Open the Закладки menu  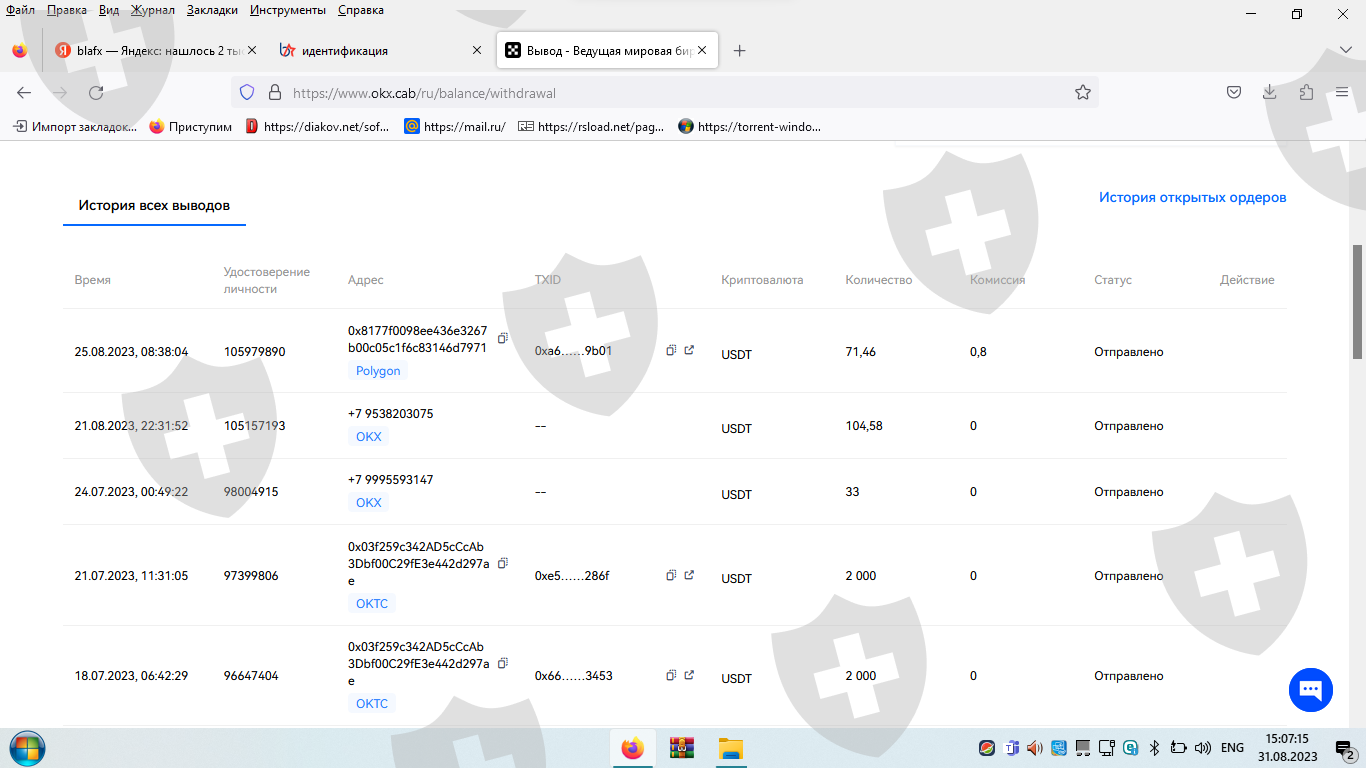click(212, 10)
